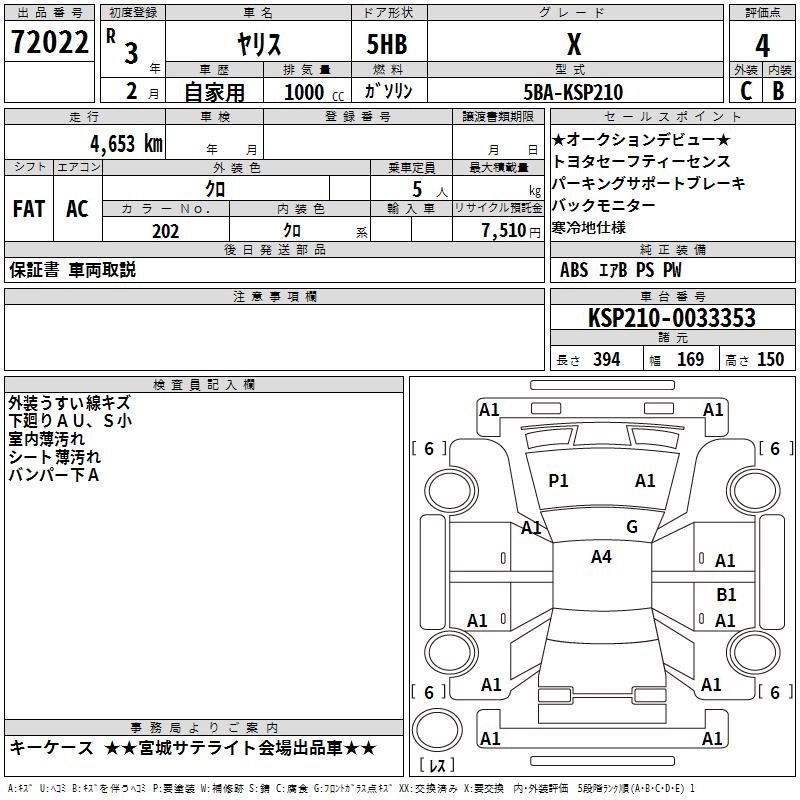Select the chassis number KSP210-0033353

pyautogui.click(x=671, y=318)
